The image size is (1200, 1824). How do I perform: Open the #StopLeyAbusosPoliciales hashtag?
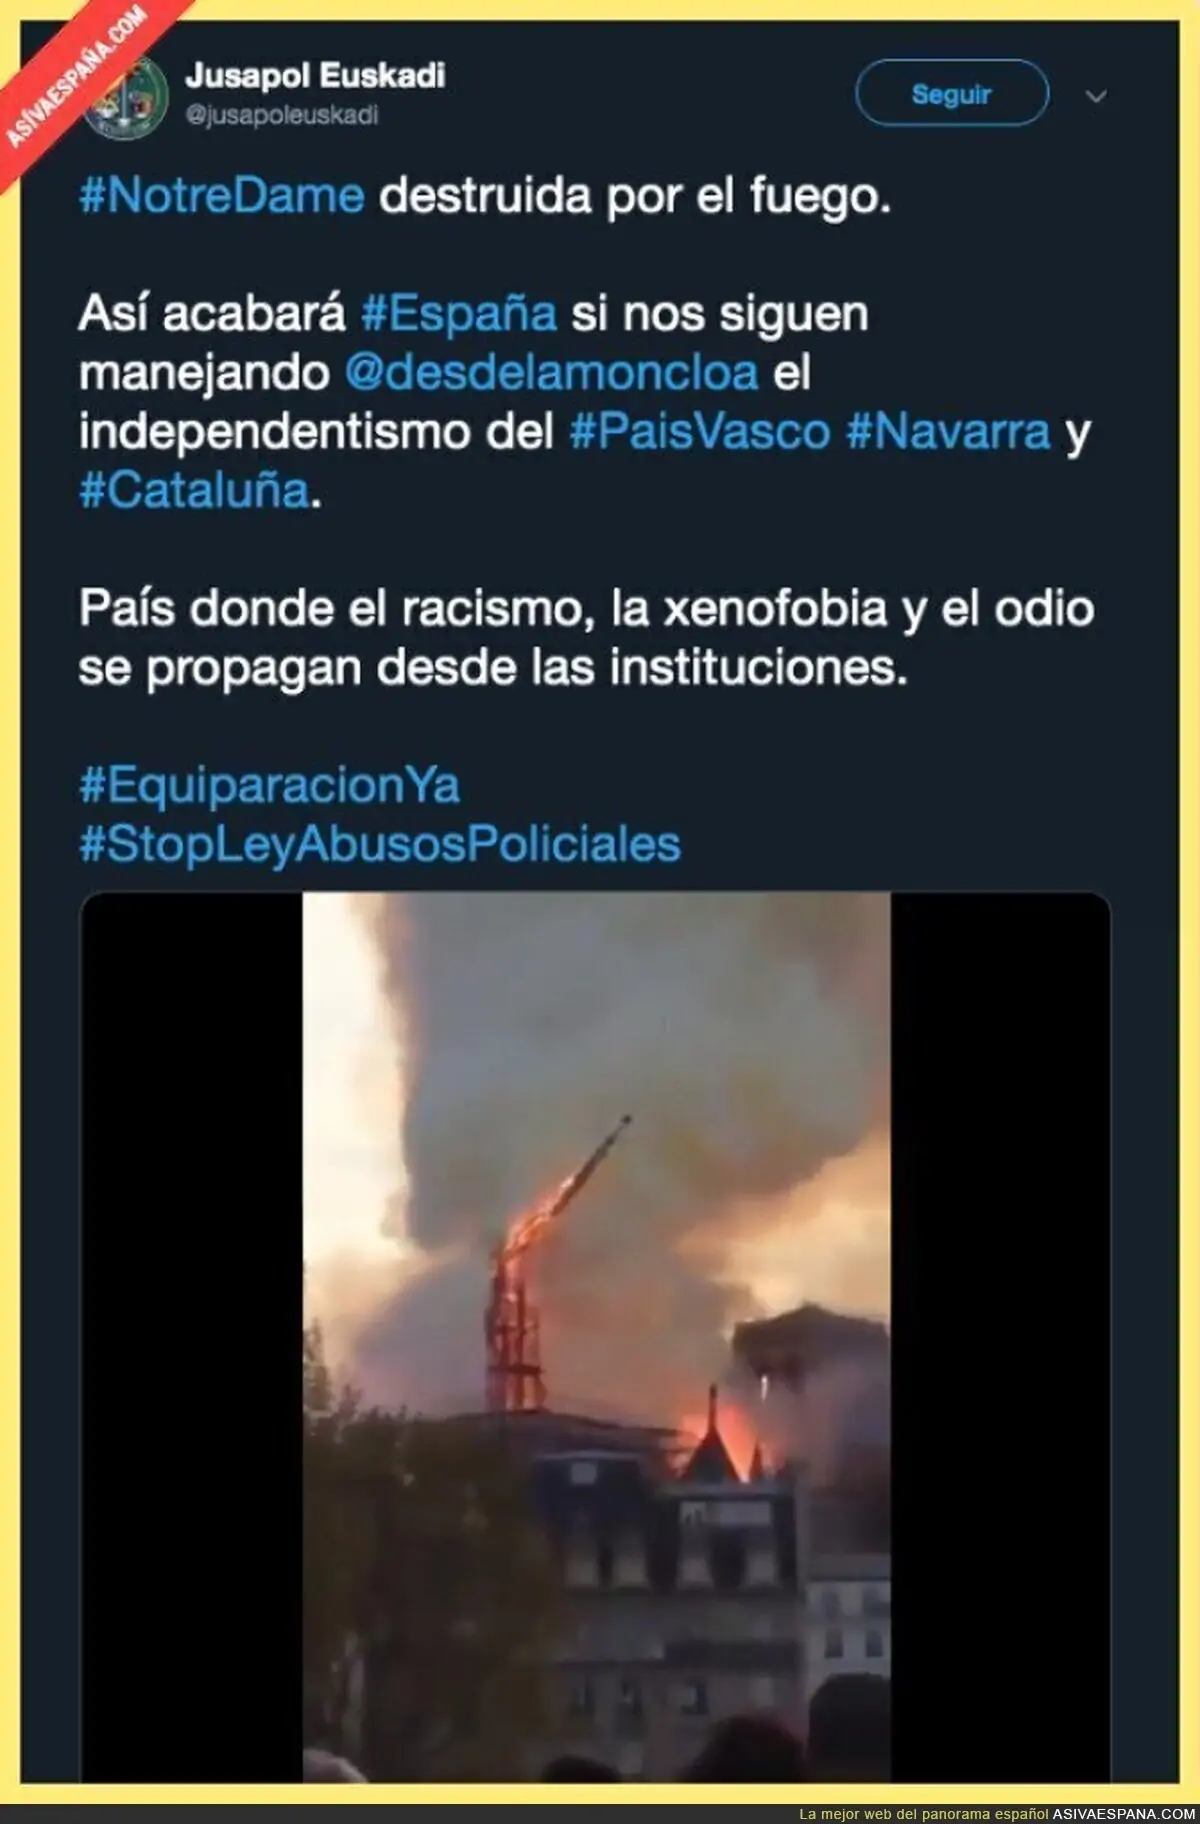point(380,845)
